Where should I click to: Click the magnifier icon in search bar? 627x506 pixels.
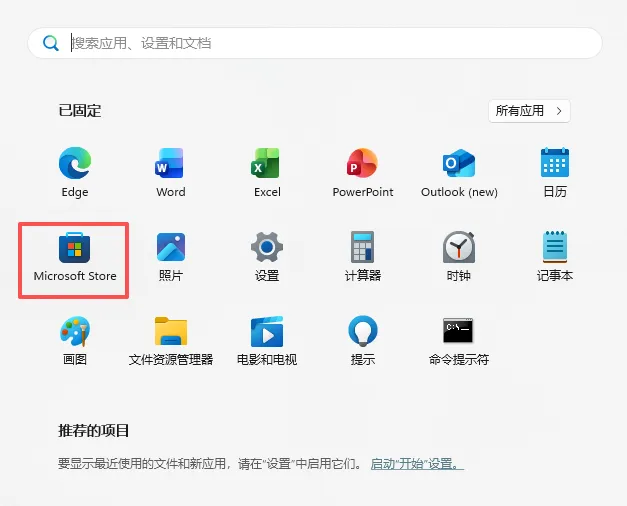(x=51, y=43)
